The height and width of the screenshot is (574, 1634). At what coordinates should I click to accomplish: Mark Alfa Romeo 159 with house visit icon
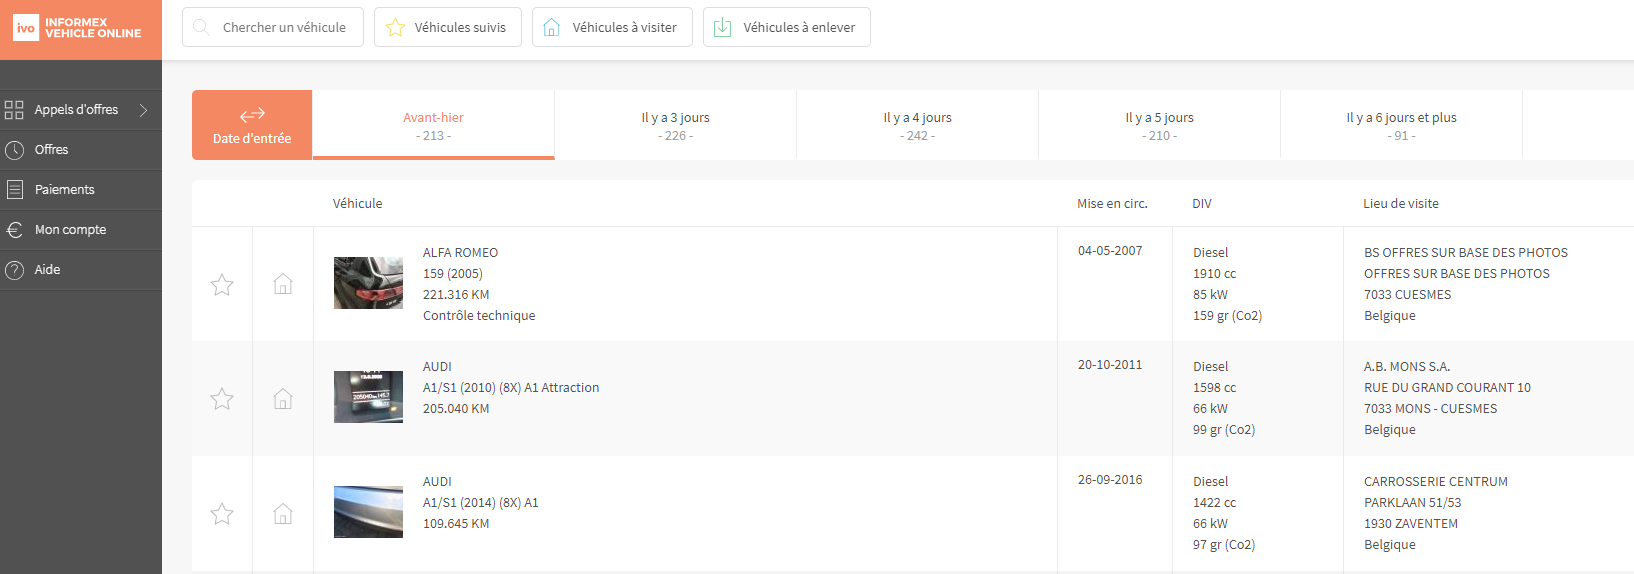click(x=283, y=284)
